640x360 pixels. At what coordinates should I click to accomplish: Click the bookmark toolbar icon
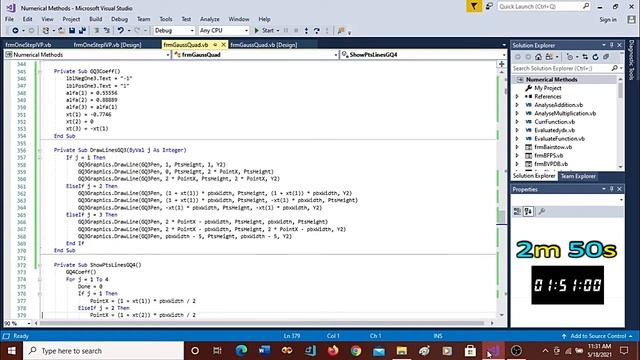point(341,31)
